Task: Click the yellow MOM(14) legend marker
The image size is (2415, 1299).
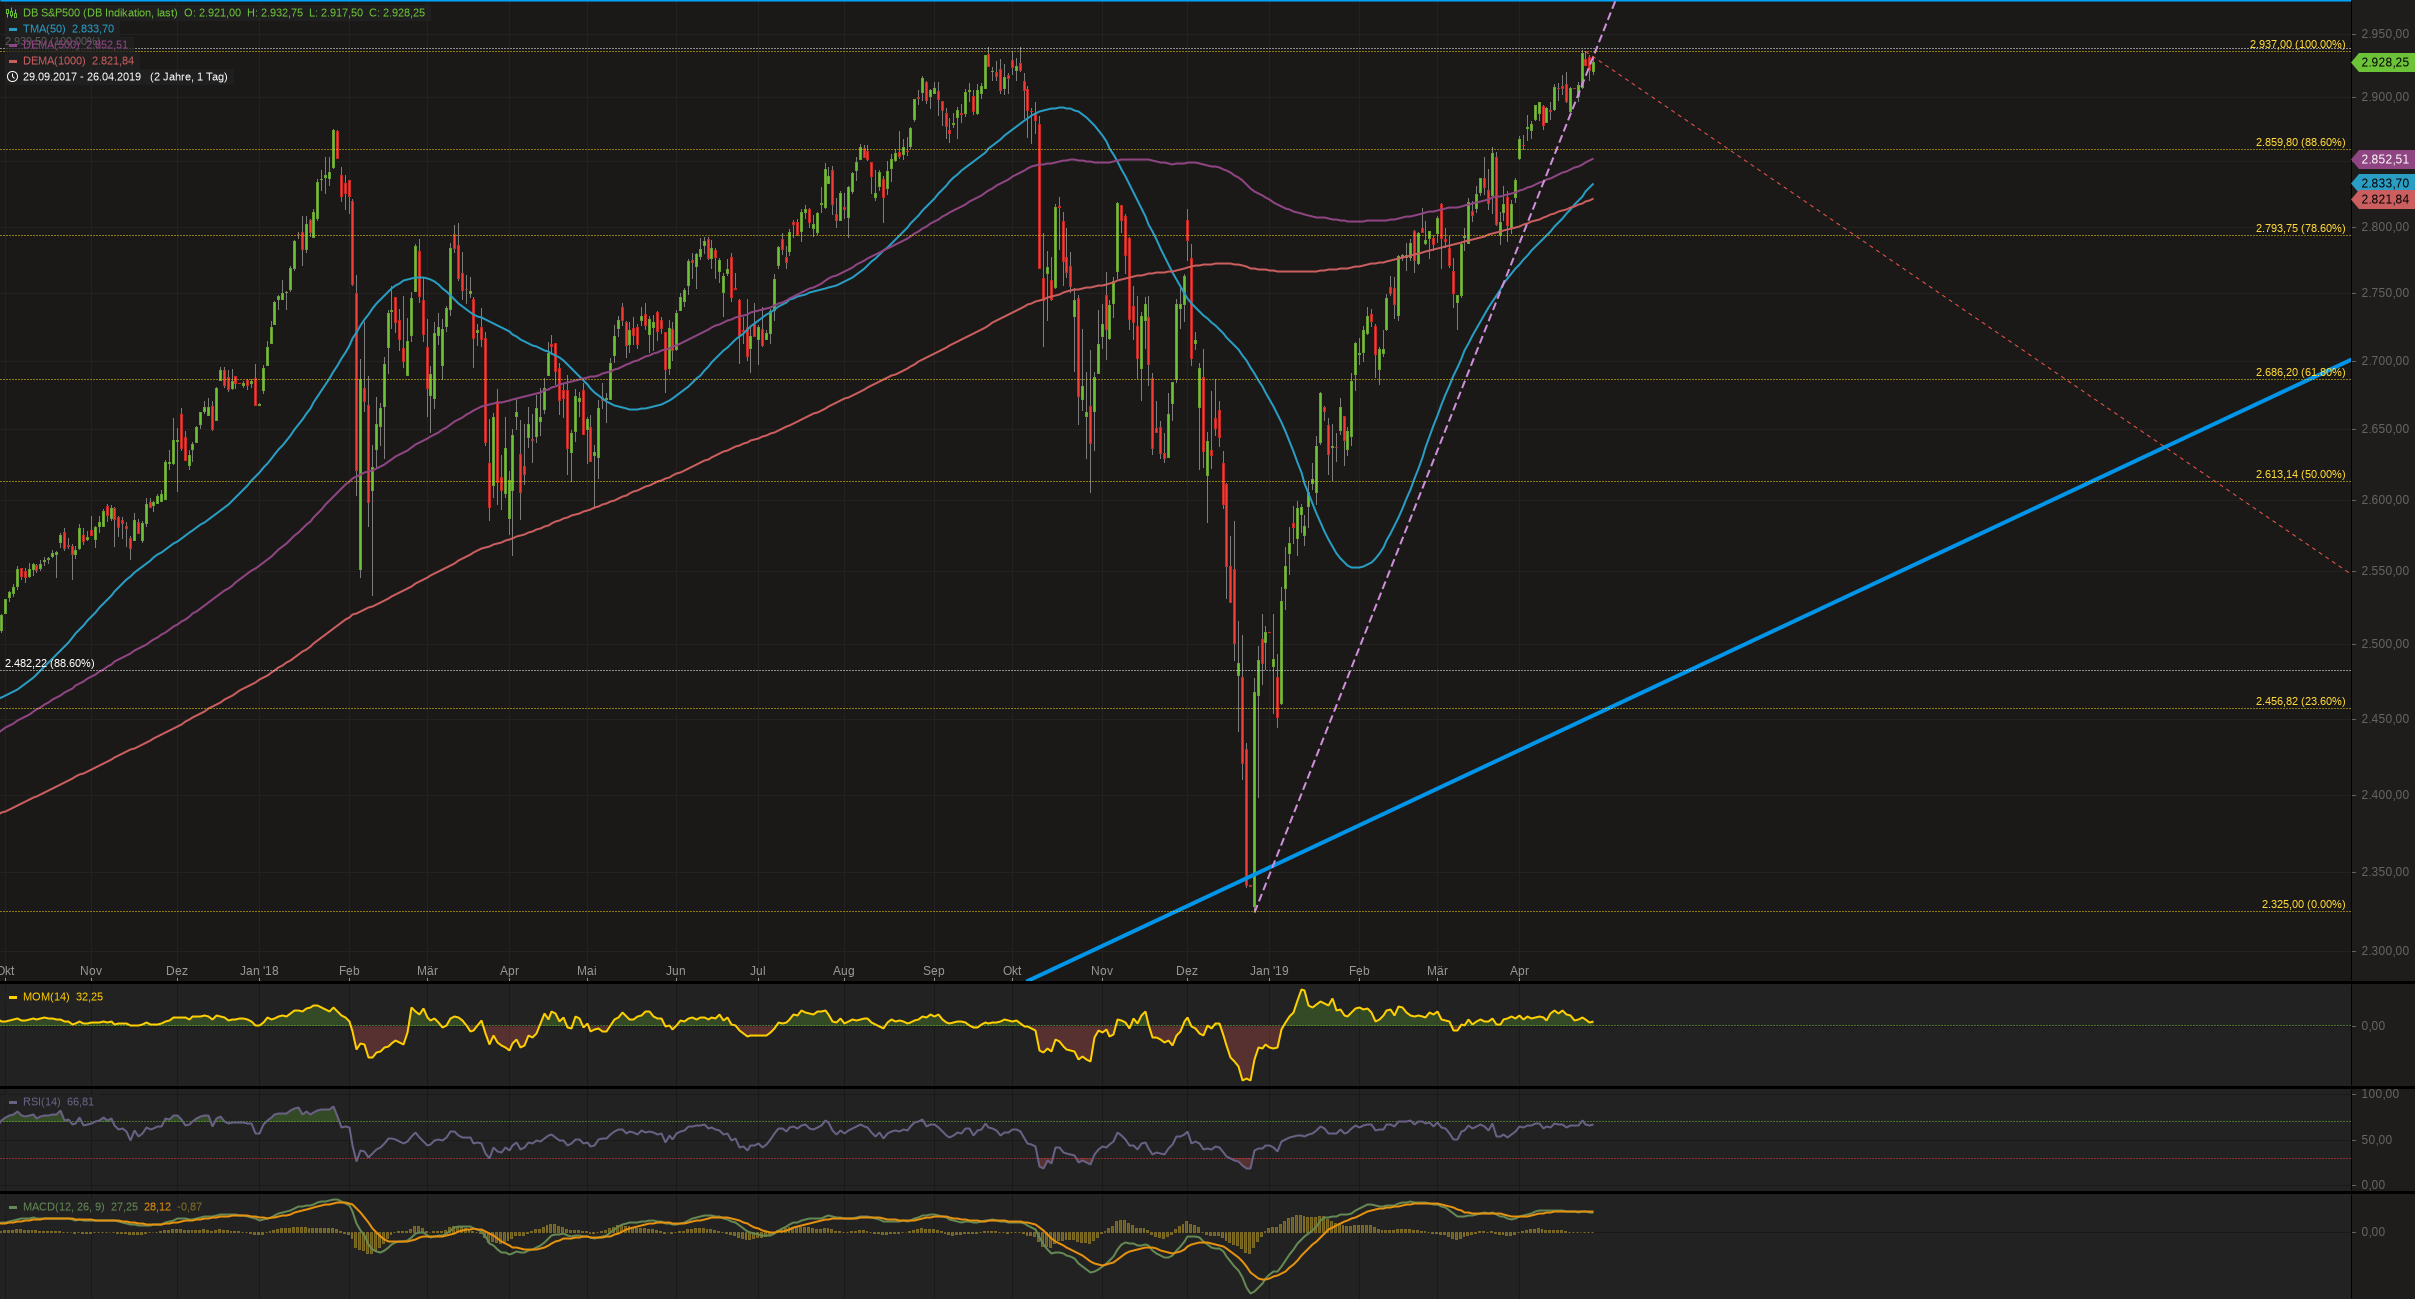Action: click(x=13, y=997)
